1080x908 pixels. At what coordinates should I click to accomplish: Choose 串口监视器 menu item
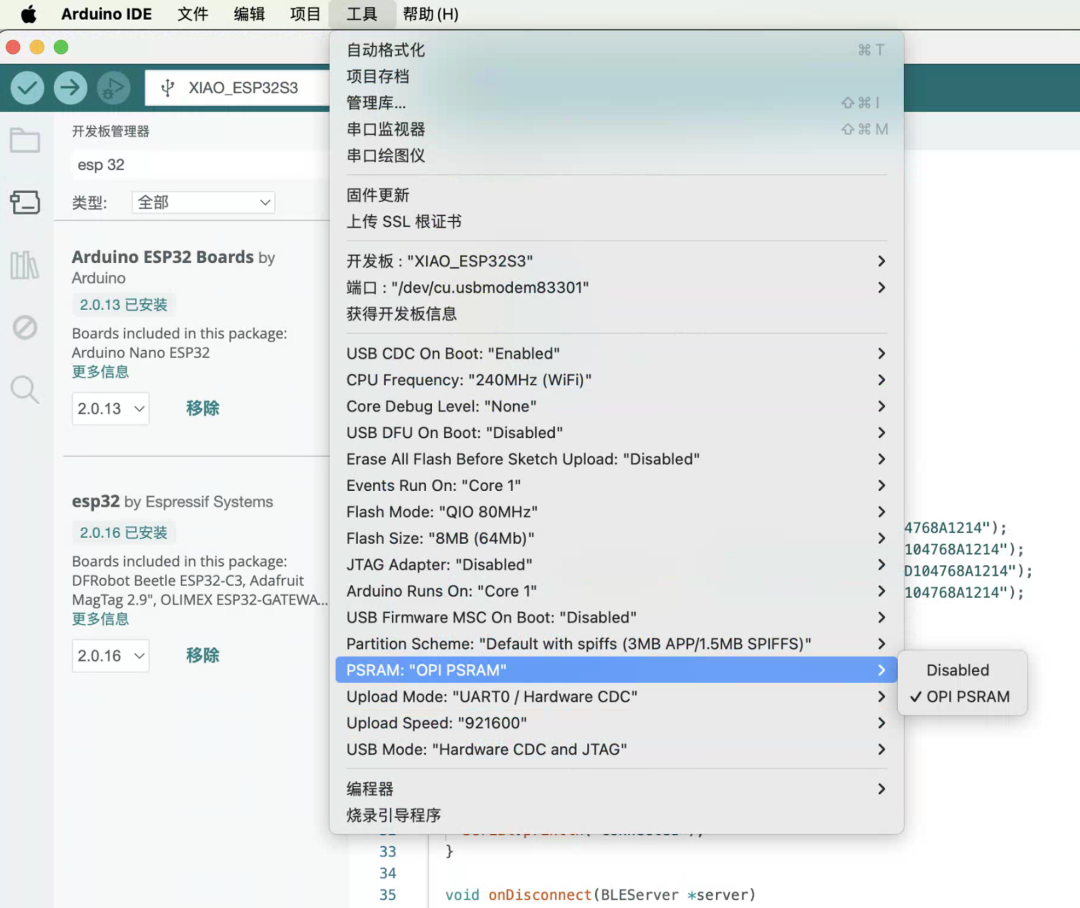(616, 129)
